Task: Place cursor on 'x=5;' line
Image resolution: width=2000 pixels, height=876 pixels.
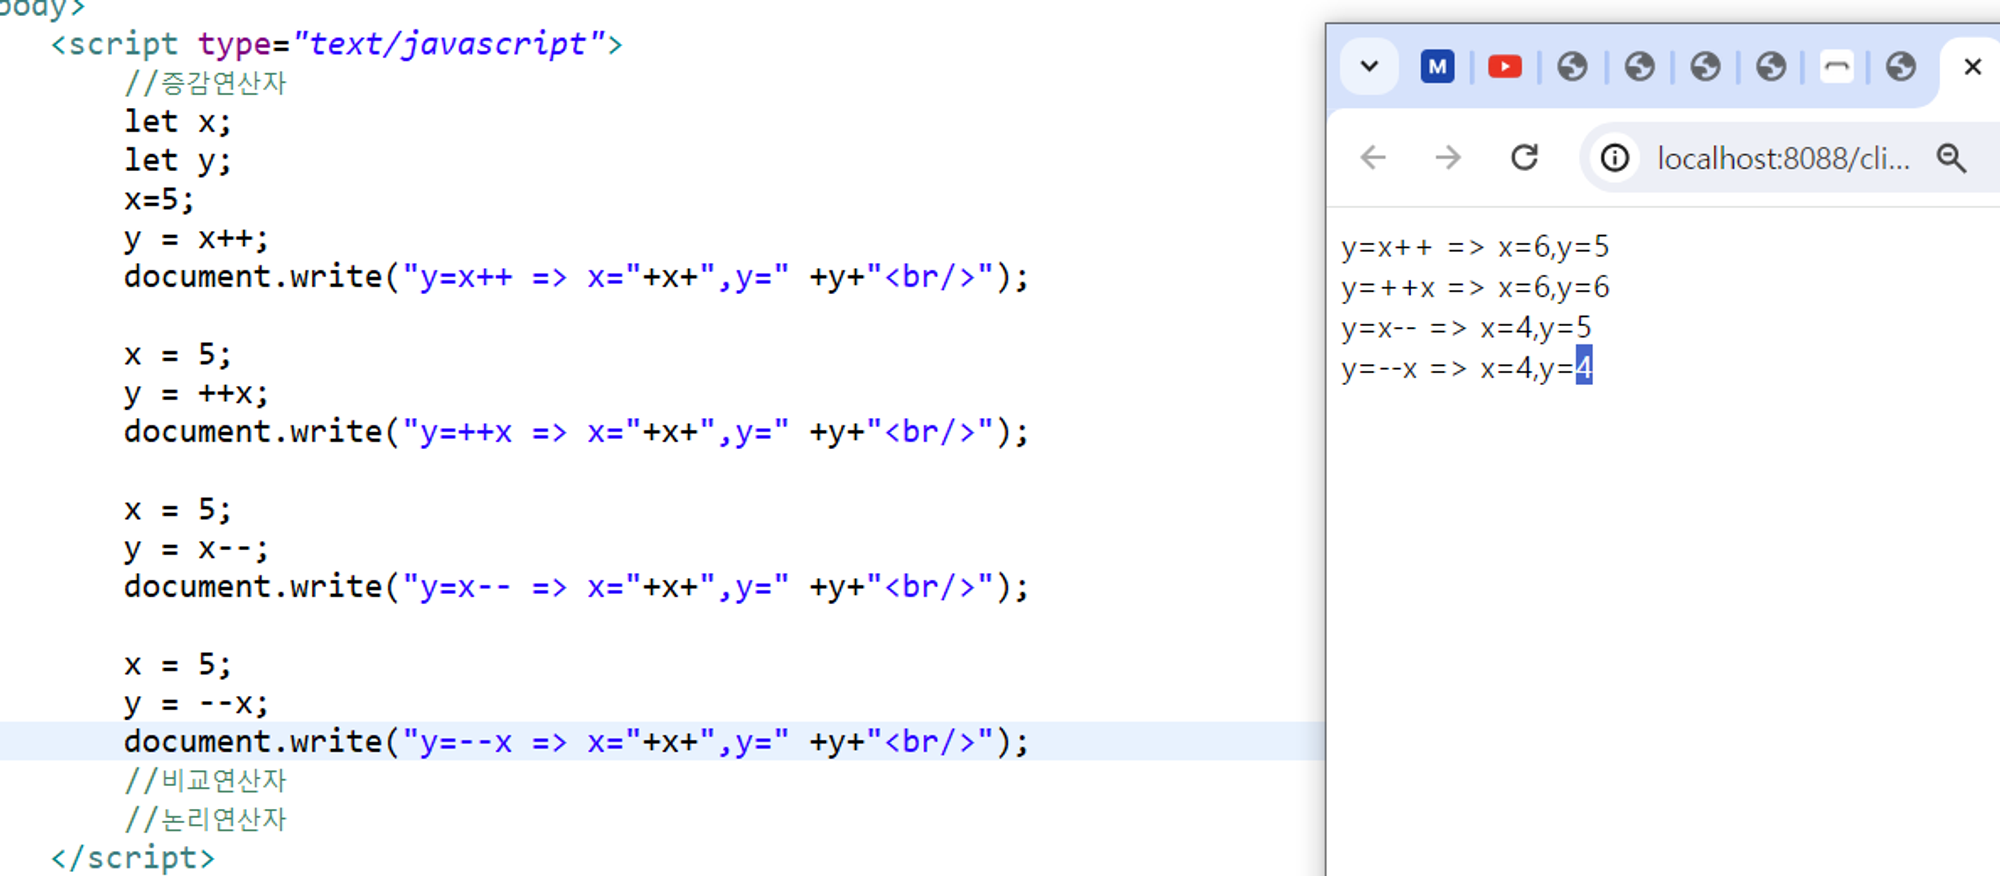Action: point(159,199)
